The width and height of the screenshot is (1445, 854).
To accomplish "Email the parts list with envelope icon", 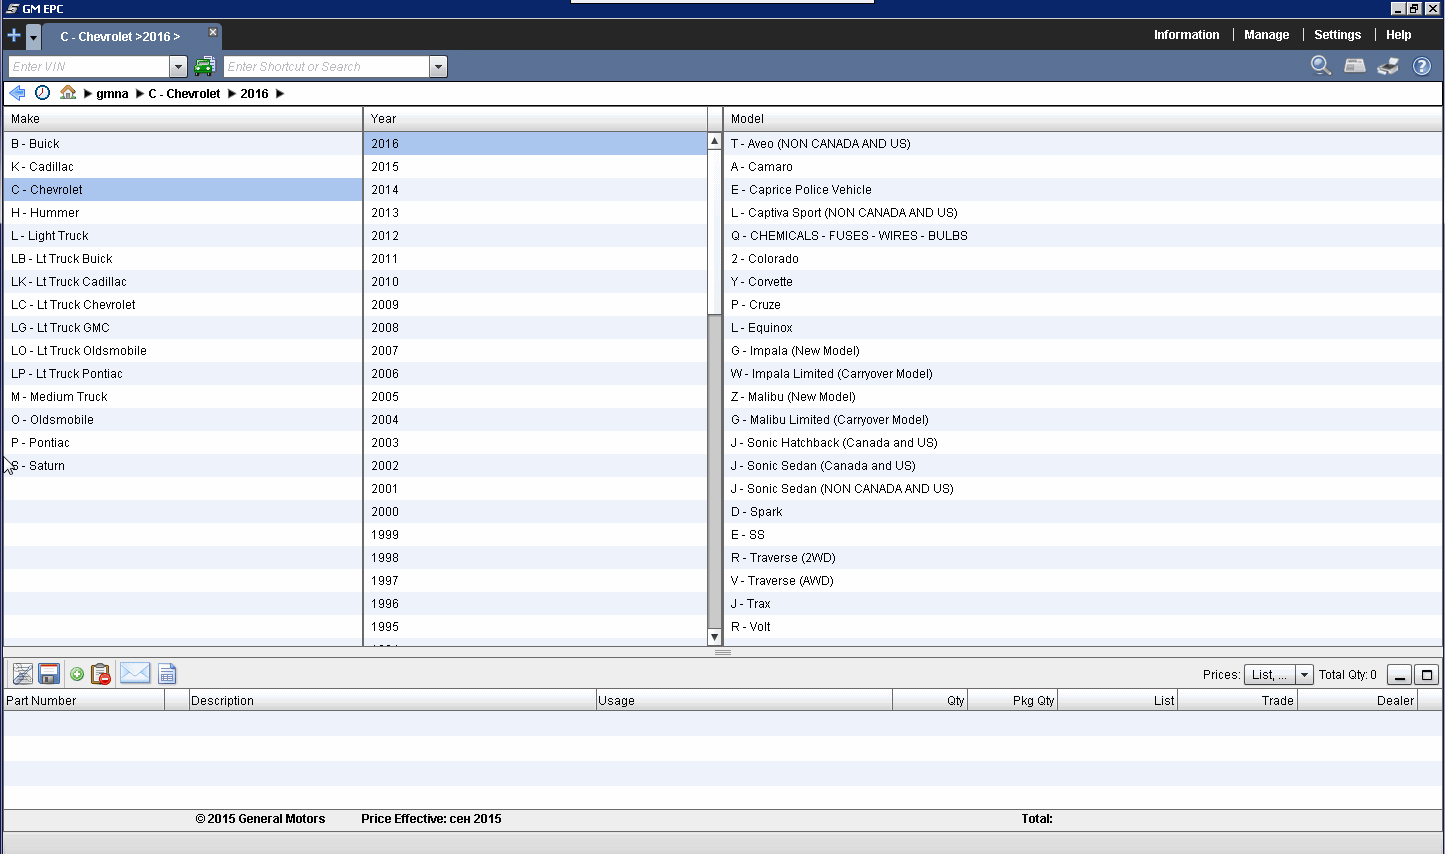I will click(135, 673).
